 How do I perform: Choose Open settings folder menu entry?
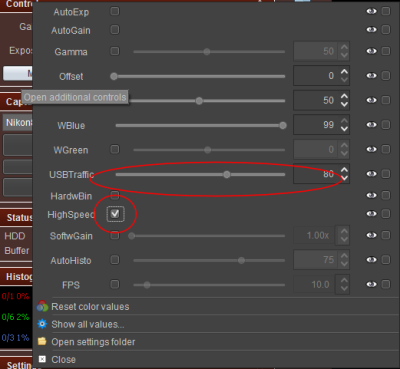pos(93,342)
